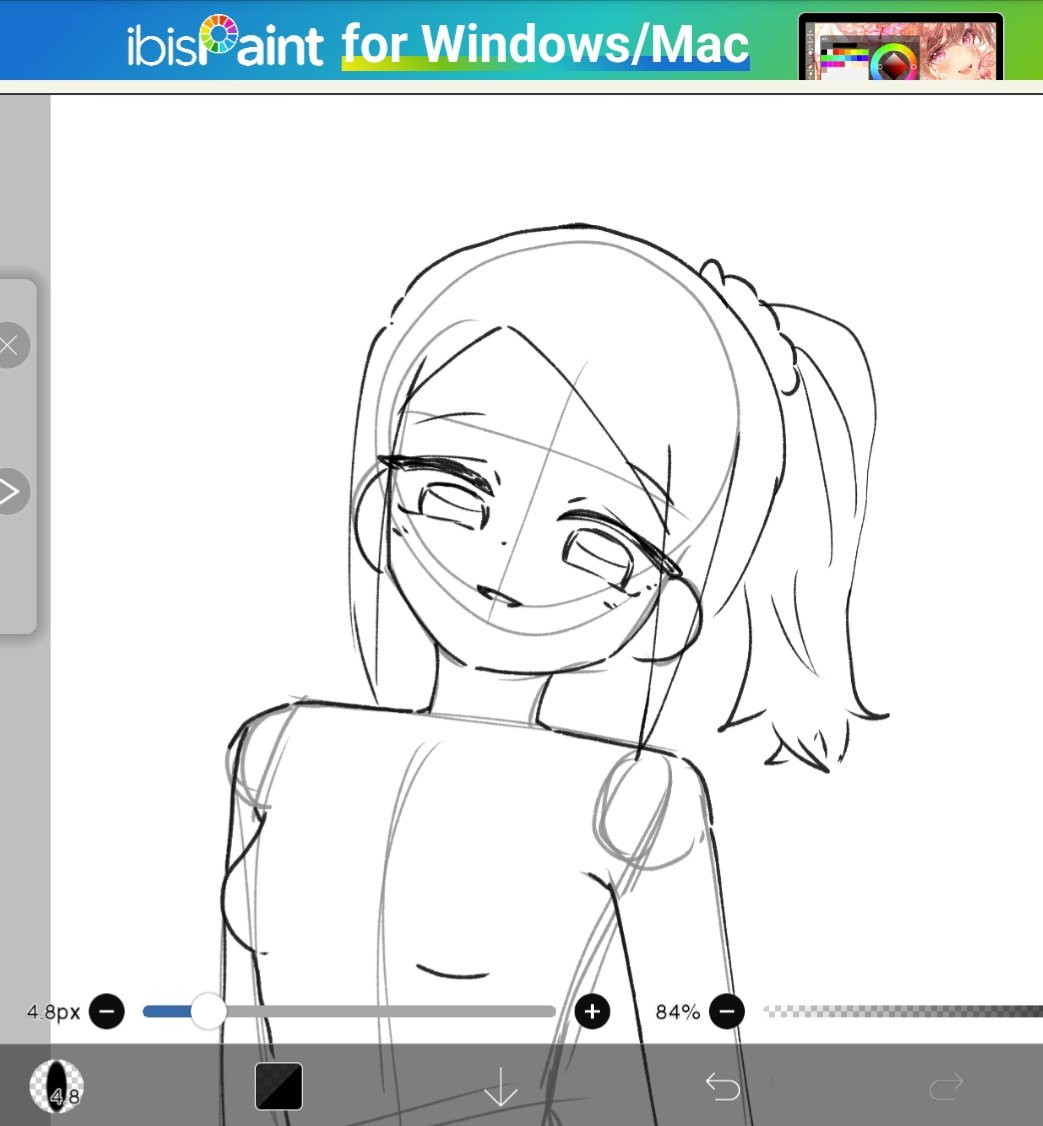
Task: Tap the down arrow icon in the bottom toolbar
Action: click(x=501, y=1087)
